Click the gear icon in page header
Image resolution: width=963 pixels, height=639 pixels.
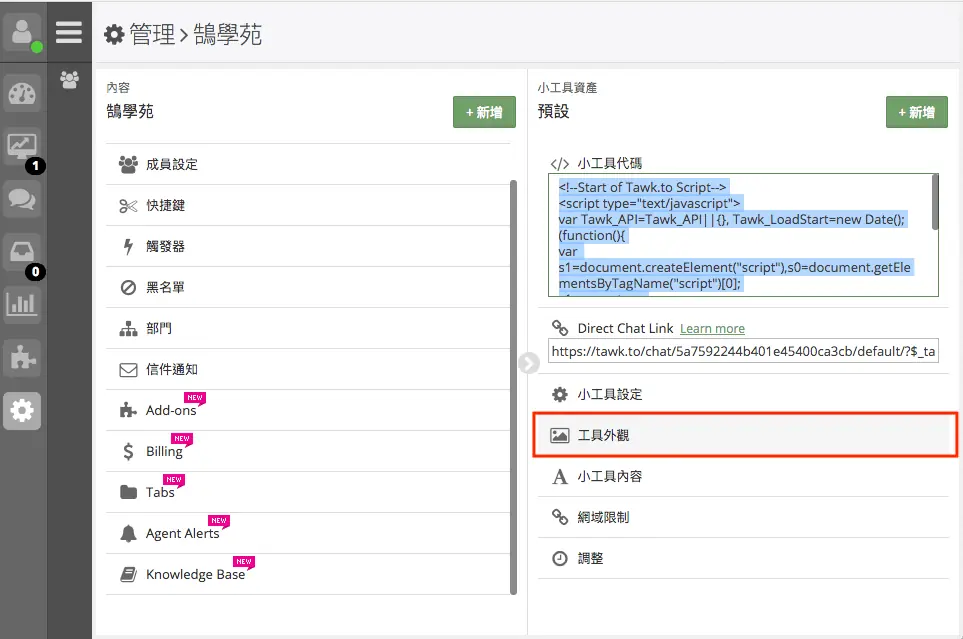click(x=114, y=34)
